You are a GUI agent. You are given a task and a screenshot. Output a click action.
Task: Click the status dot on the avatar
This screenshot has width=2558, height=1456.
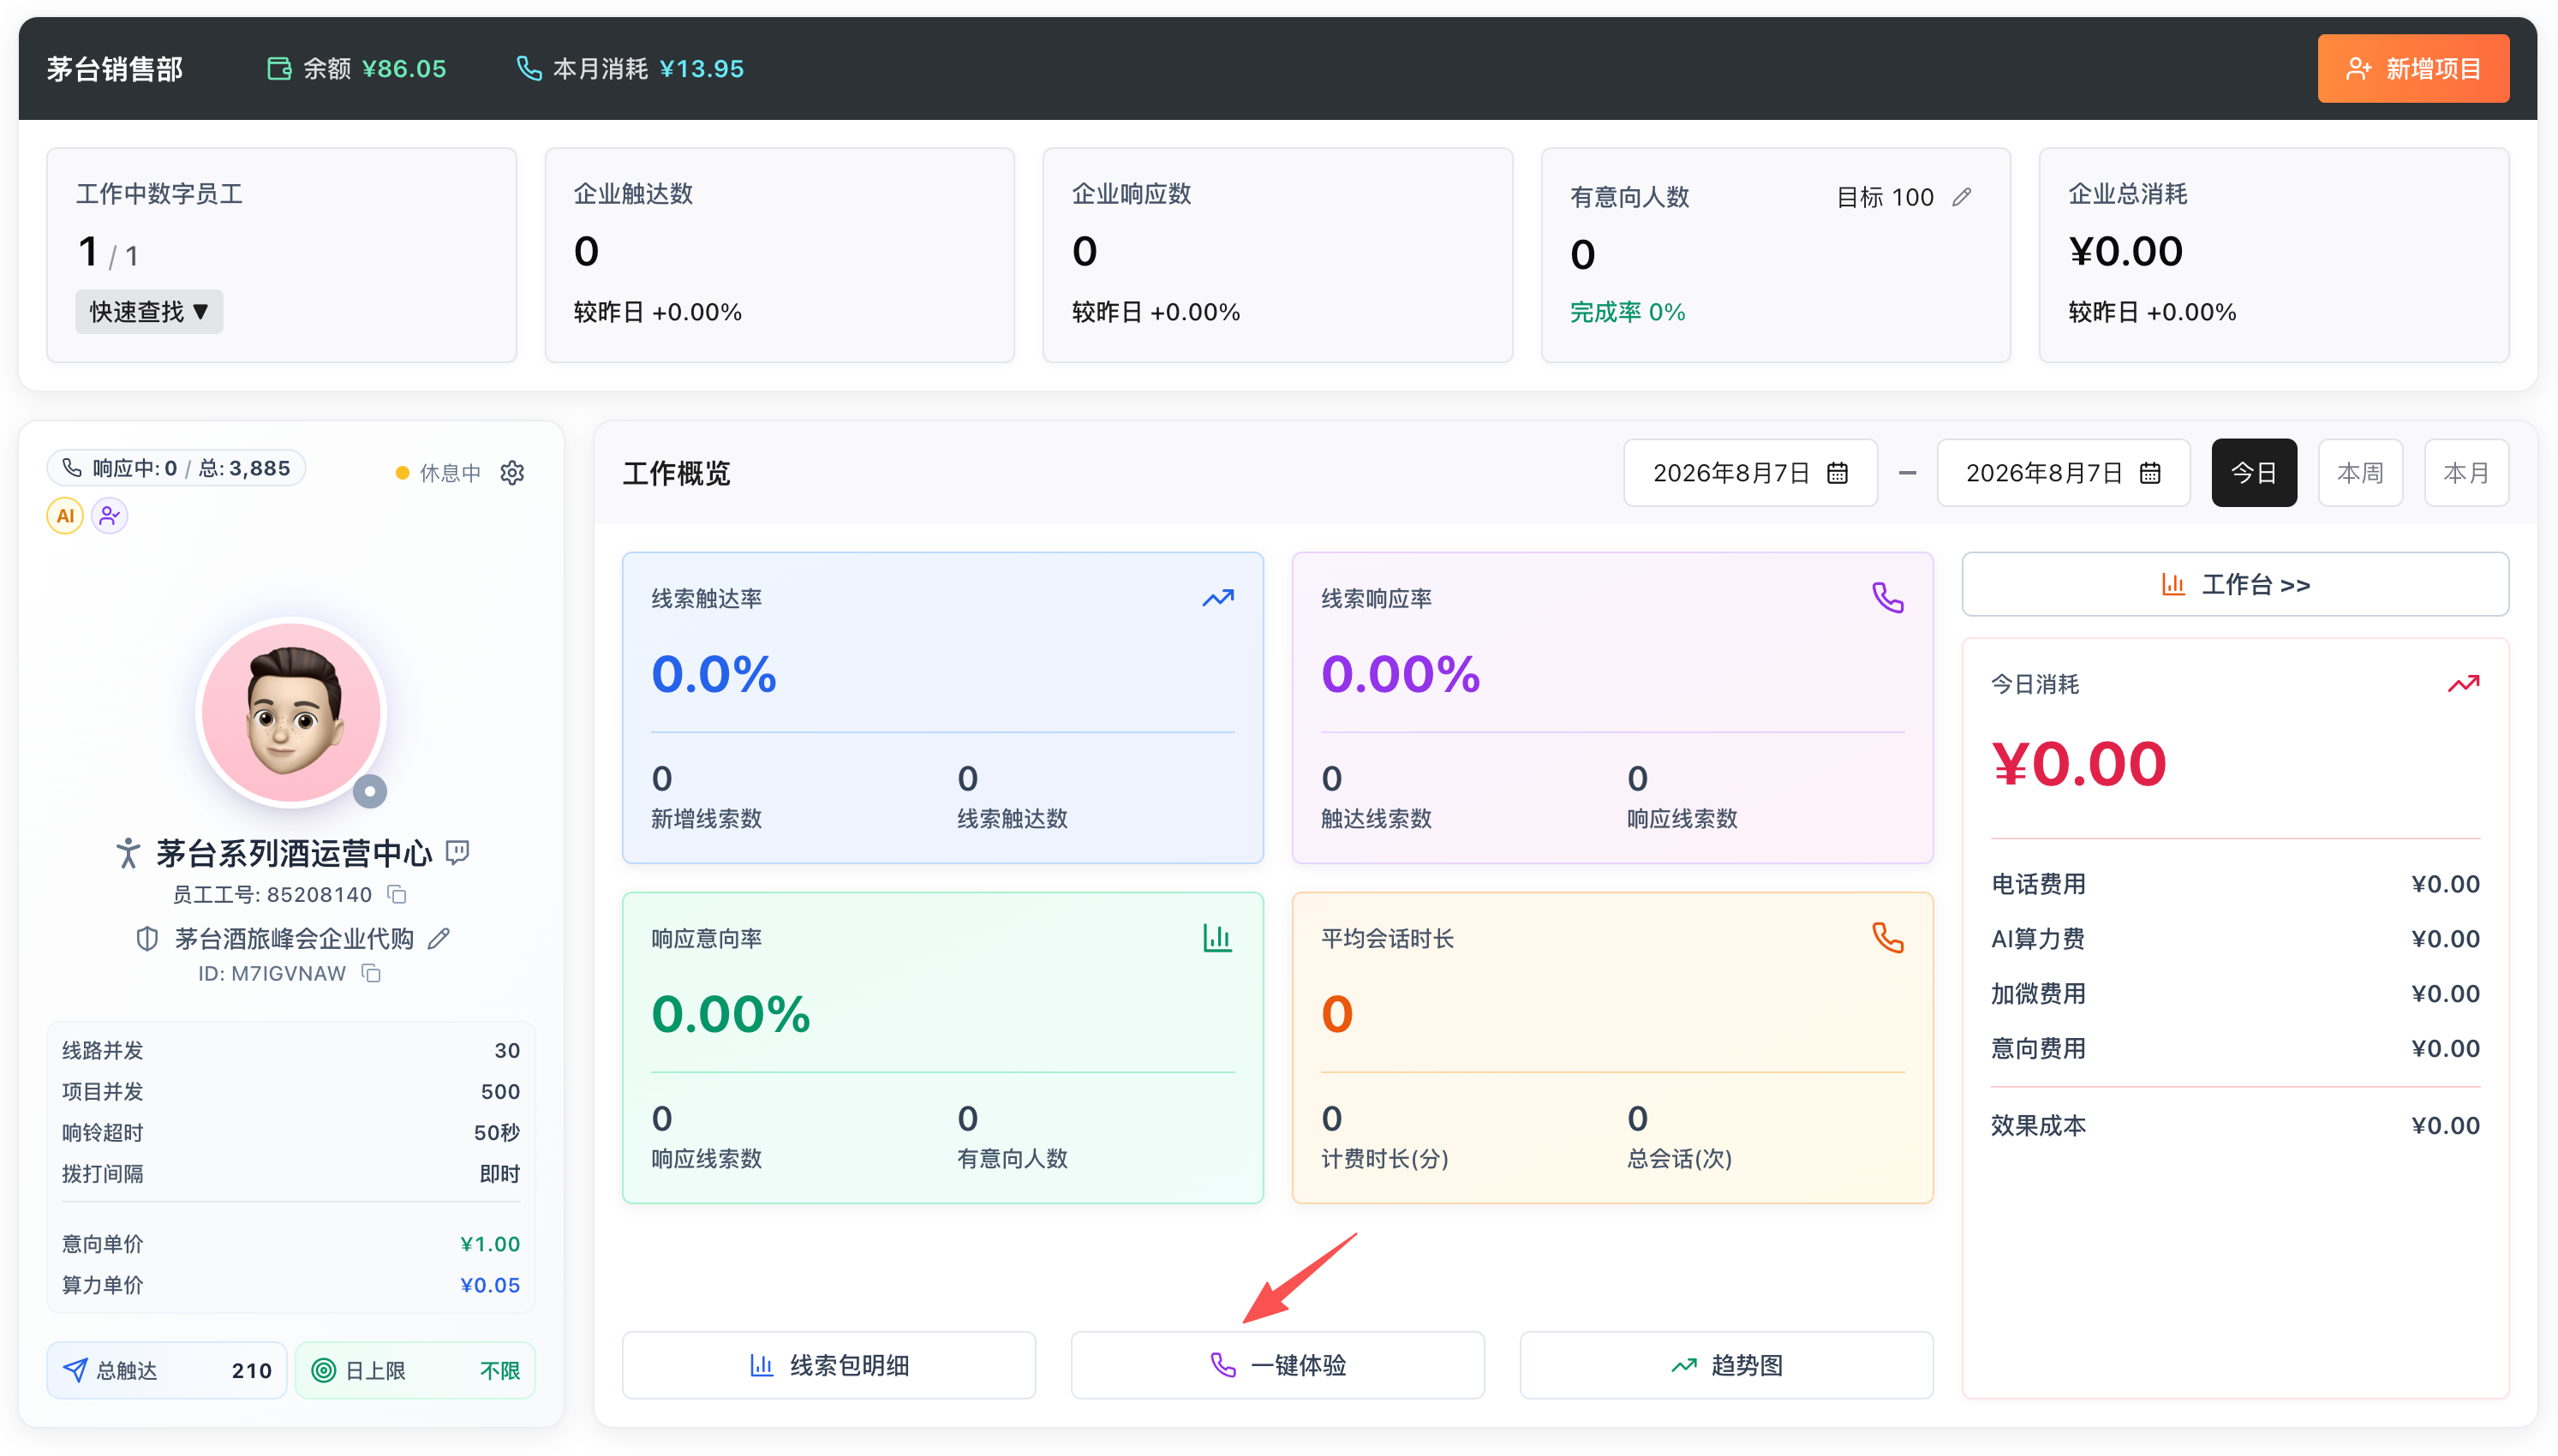(370, 791)
